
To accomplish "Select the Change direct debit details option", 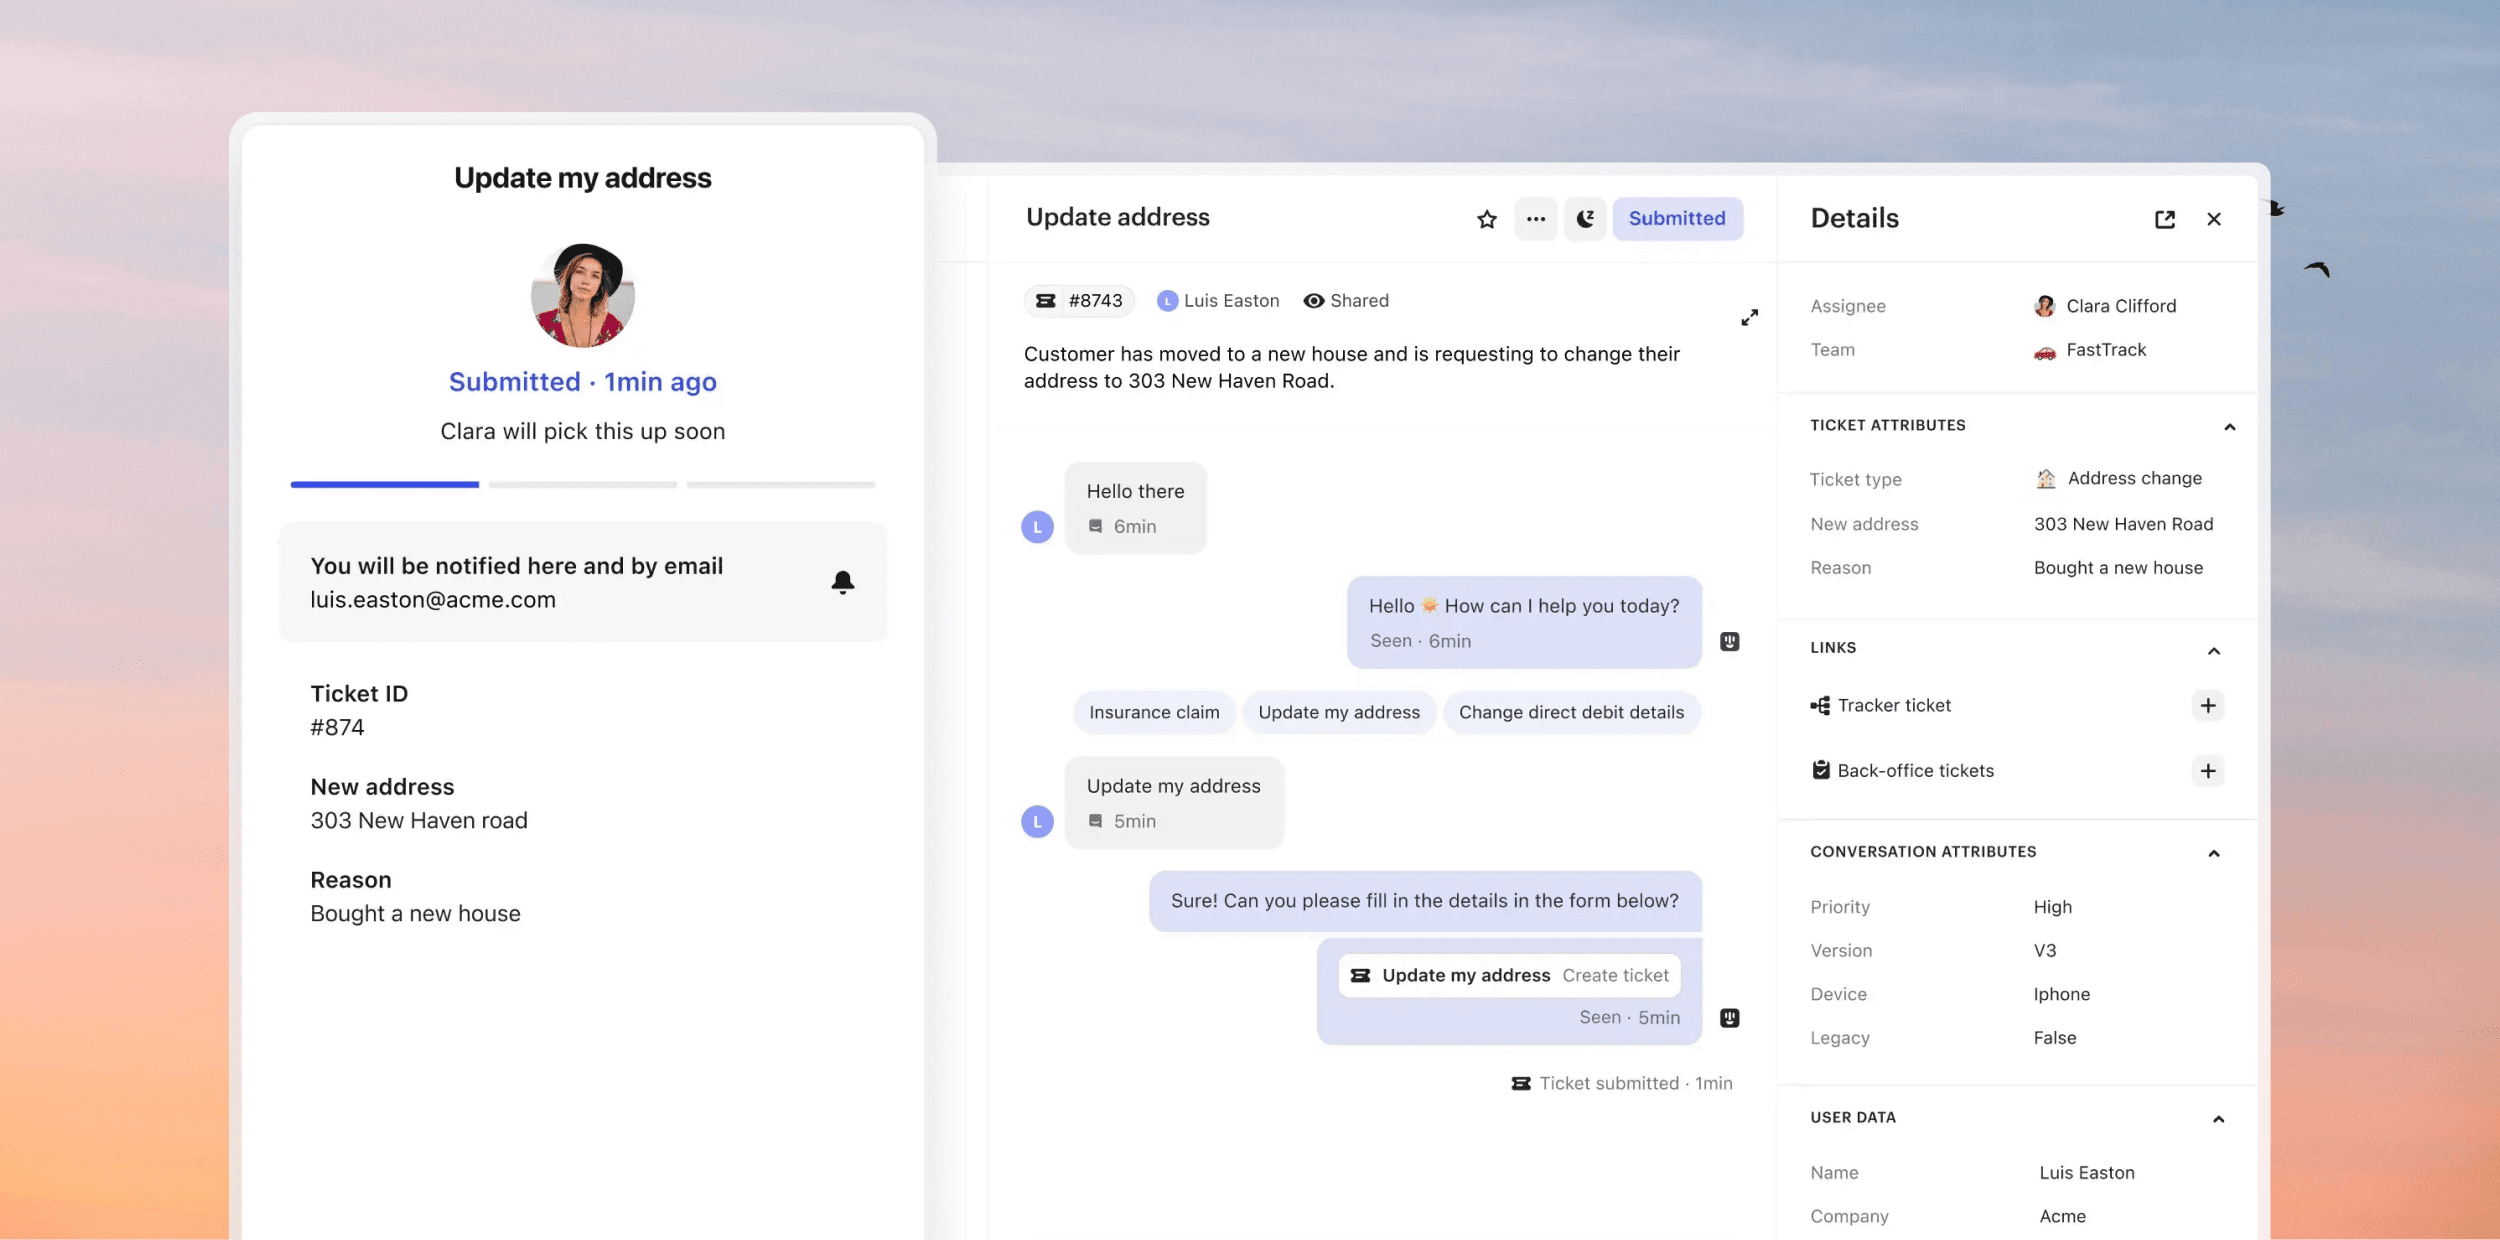I will 1571,712.
